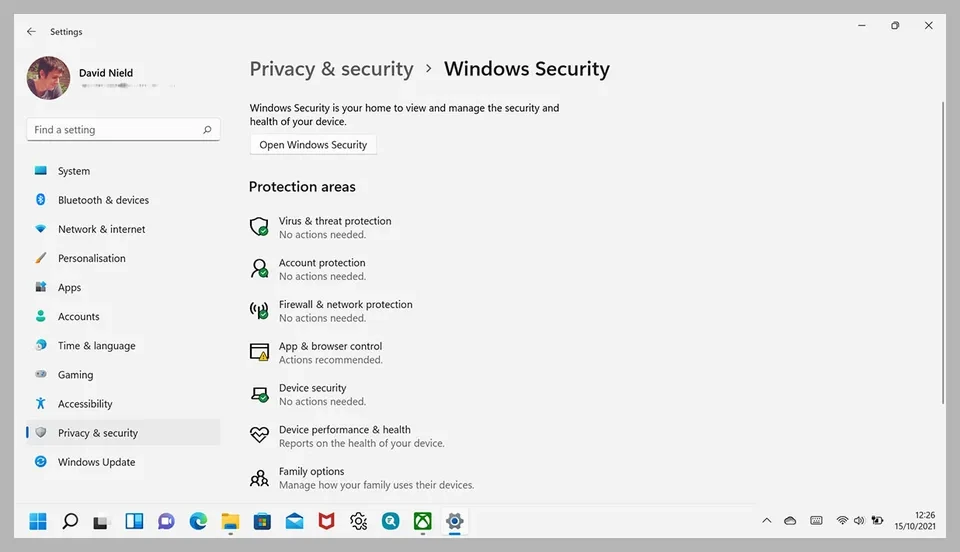Click the Find a setting search field
The height and width of the screenshot is (552, 960).
click(115, 130)
